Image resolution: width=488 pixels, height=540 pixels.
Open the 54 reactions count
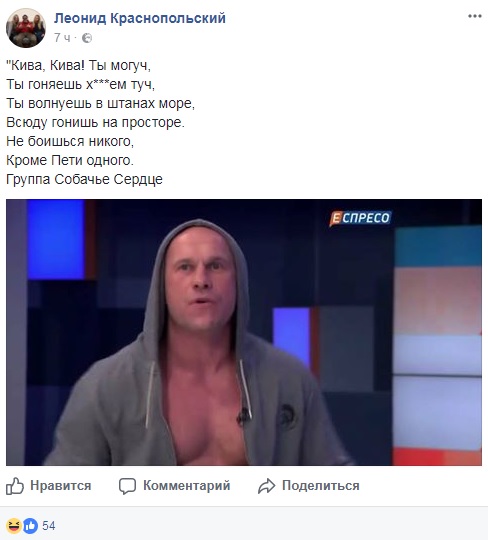(x=49, y=526)
